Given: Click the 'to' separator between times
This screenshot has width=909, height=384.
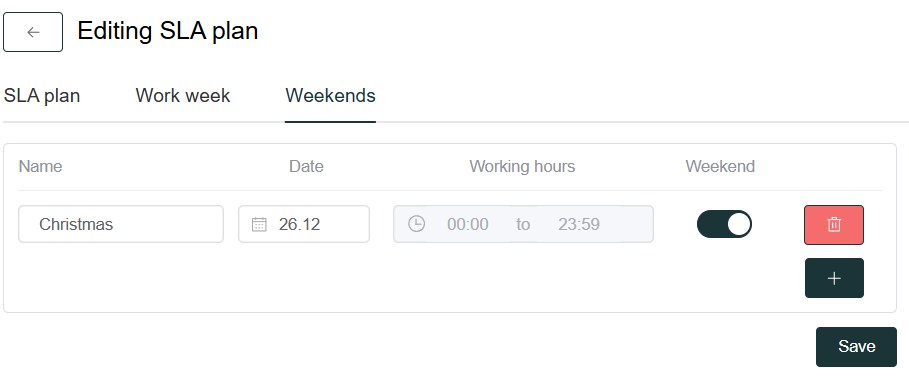Looking at the screenshot, I should (523, 224).
